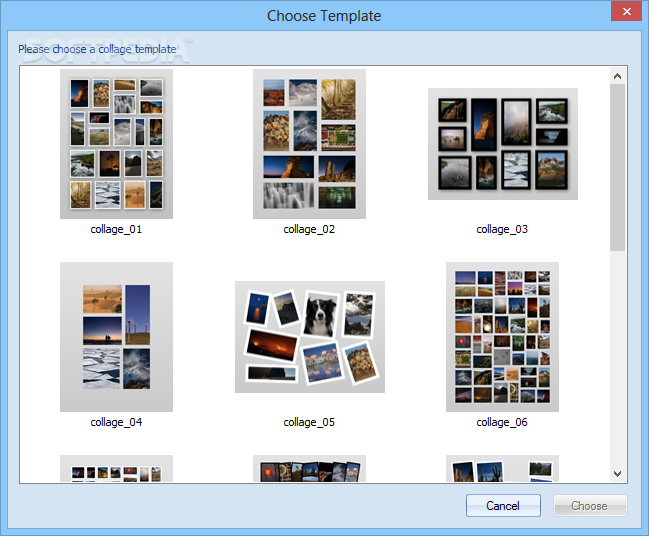Click the vertical scrollbar thumb
Image resolution: width=649 pixels, height=536 pixels.
coord(618,167)
